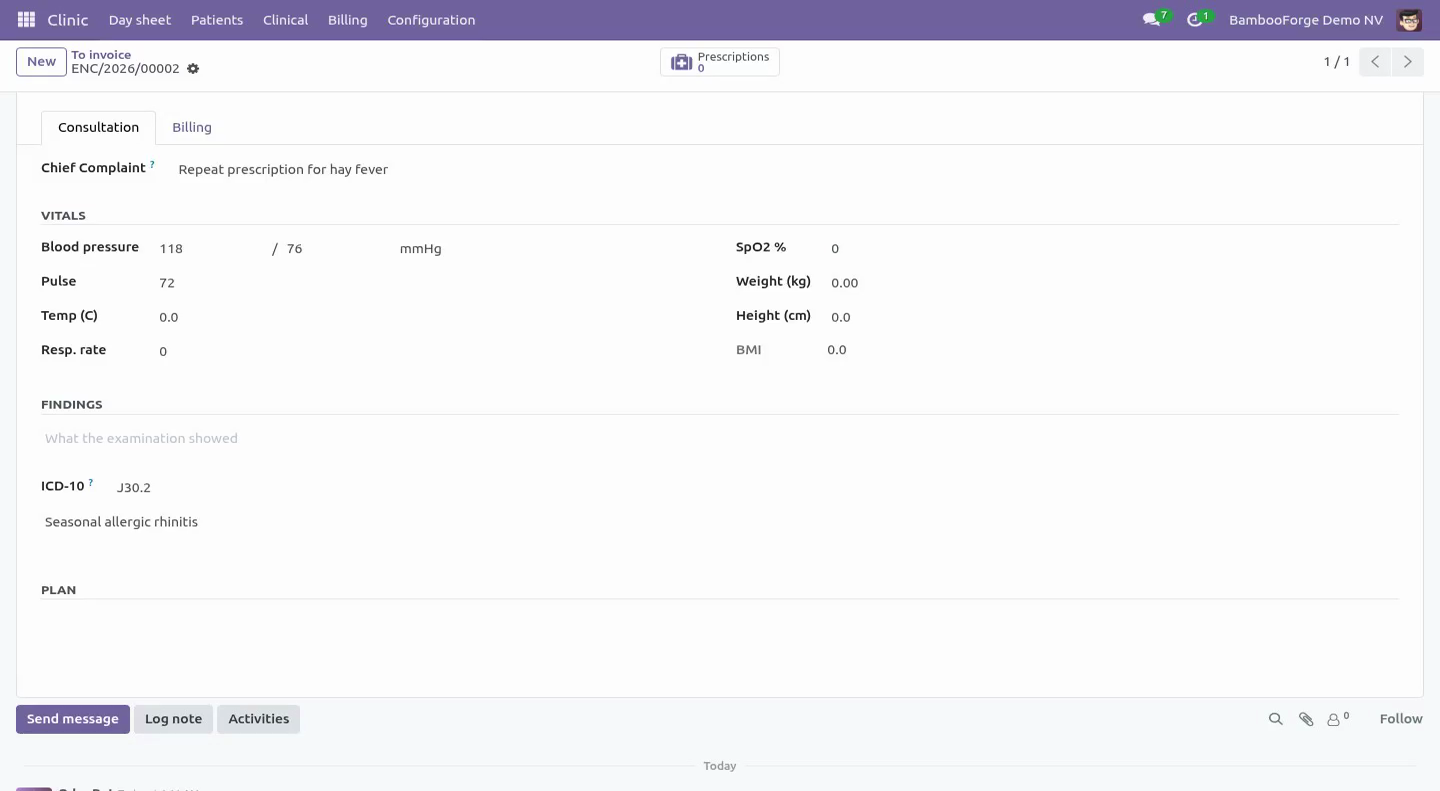Edit the Height (cm) field
The width and height of the screenshot is (1440, 791).
tap(1113, 317)
